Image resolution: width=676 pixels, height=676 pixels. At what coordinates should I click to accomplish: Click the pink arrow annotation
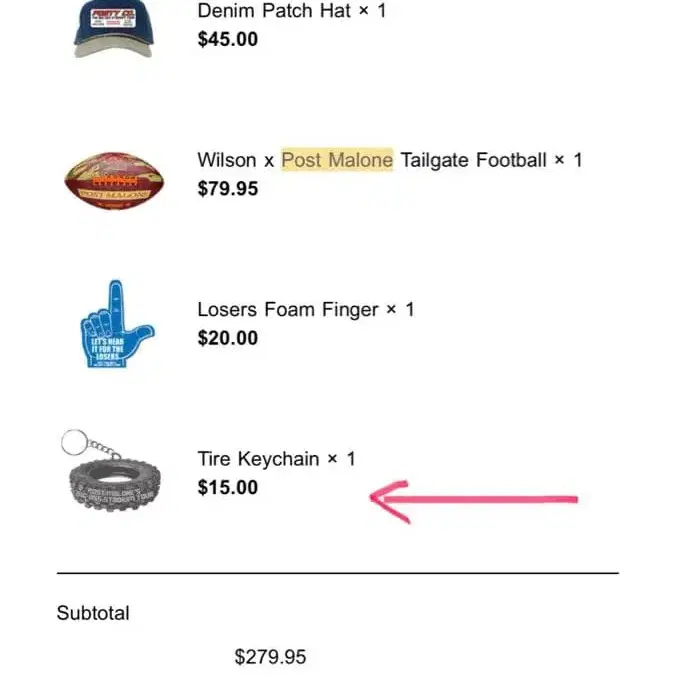[x=473, y=498]
